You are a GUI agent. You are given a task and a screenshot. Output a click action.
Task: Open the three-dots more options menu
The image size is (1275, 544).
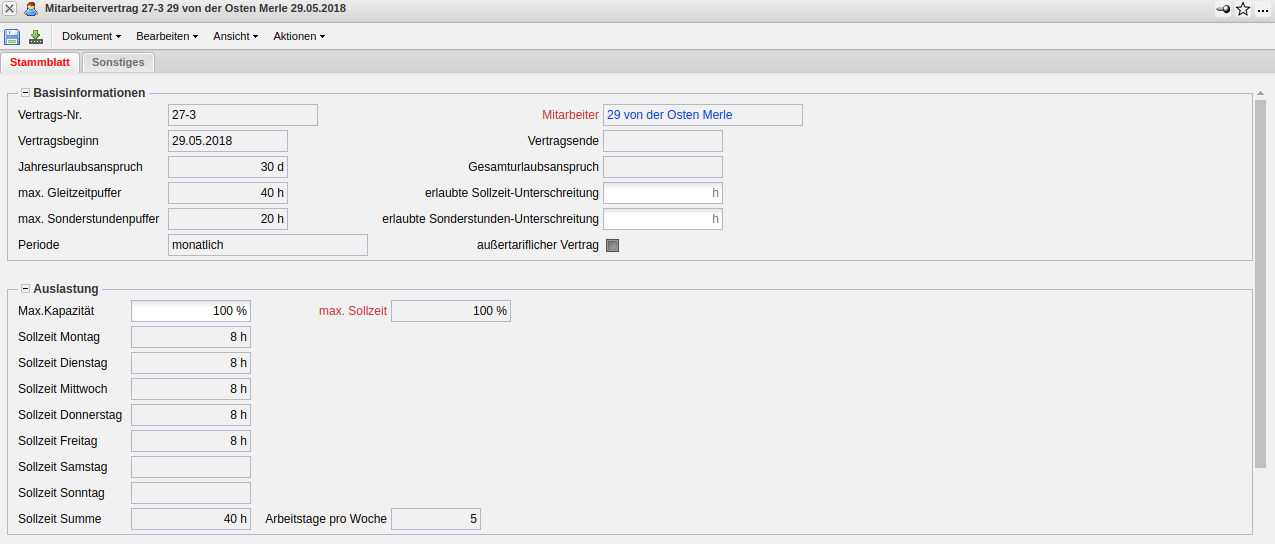pyautogui.click(x=1263, y=9)
